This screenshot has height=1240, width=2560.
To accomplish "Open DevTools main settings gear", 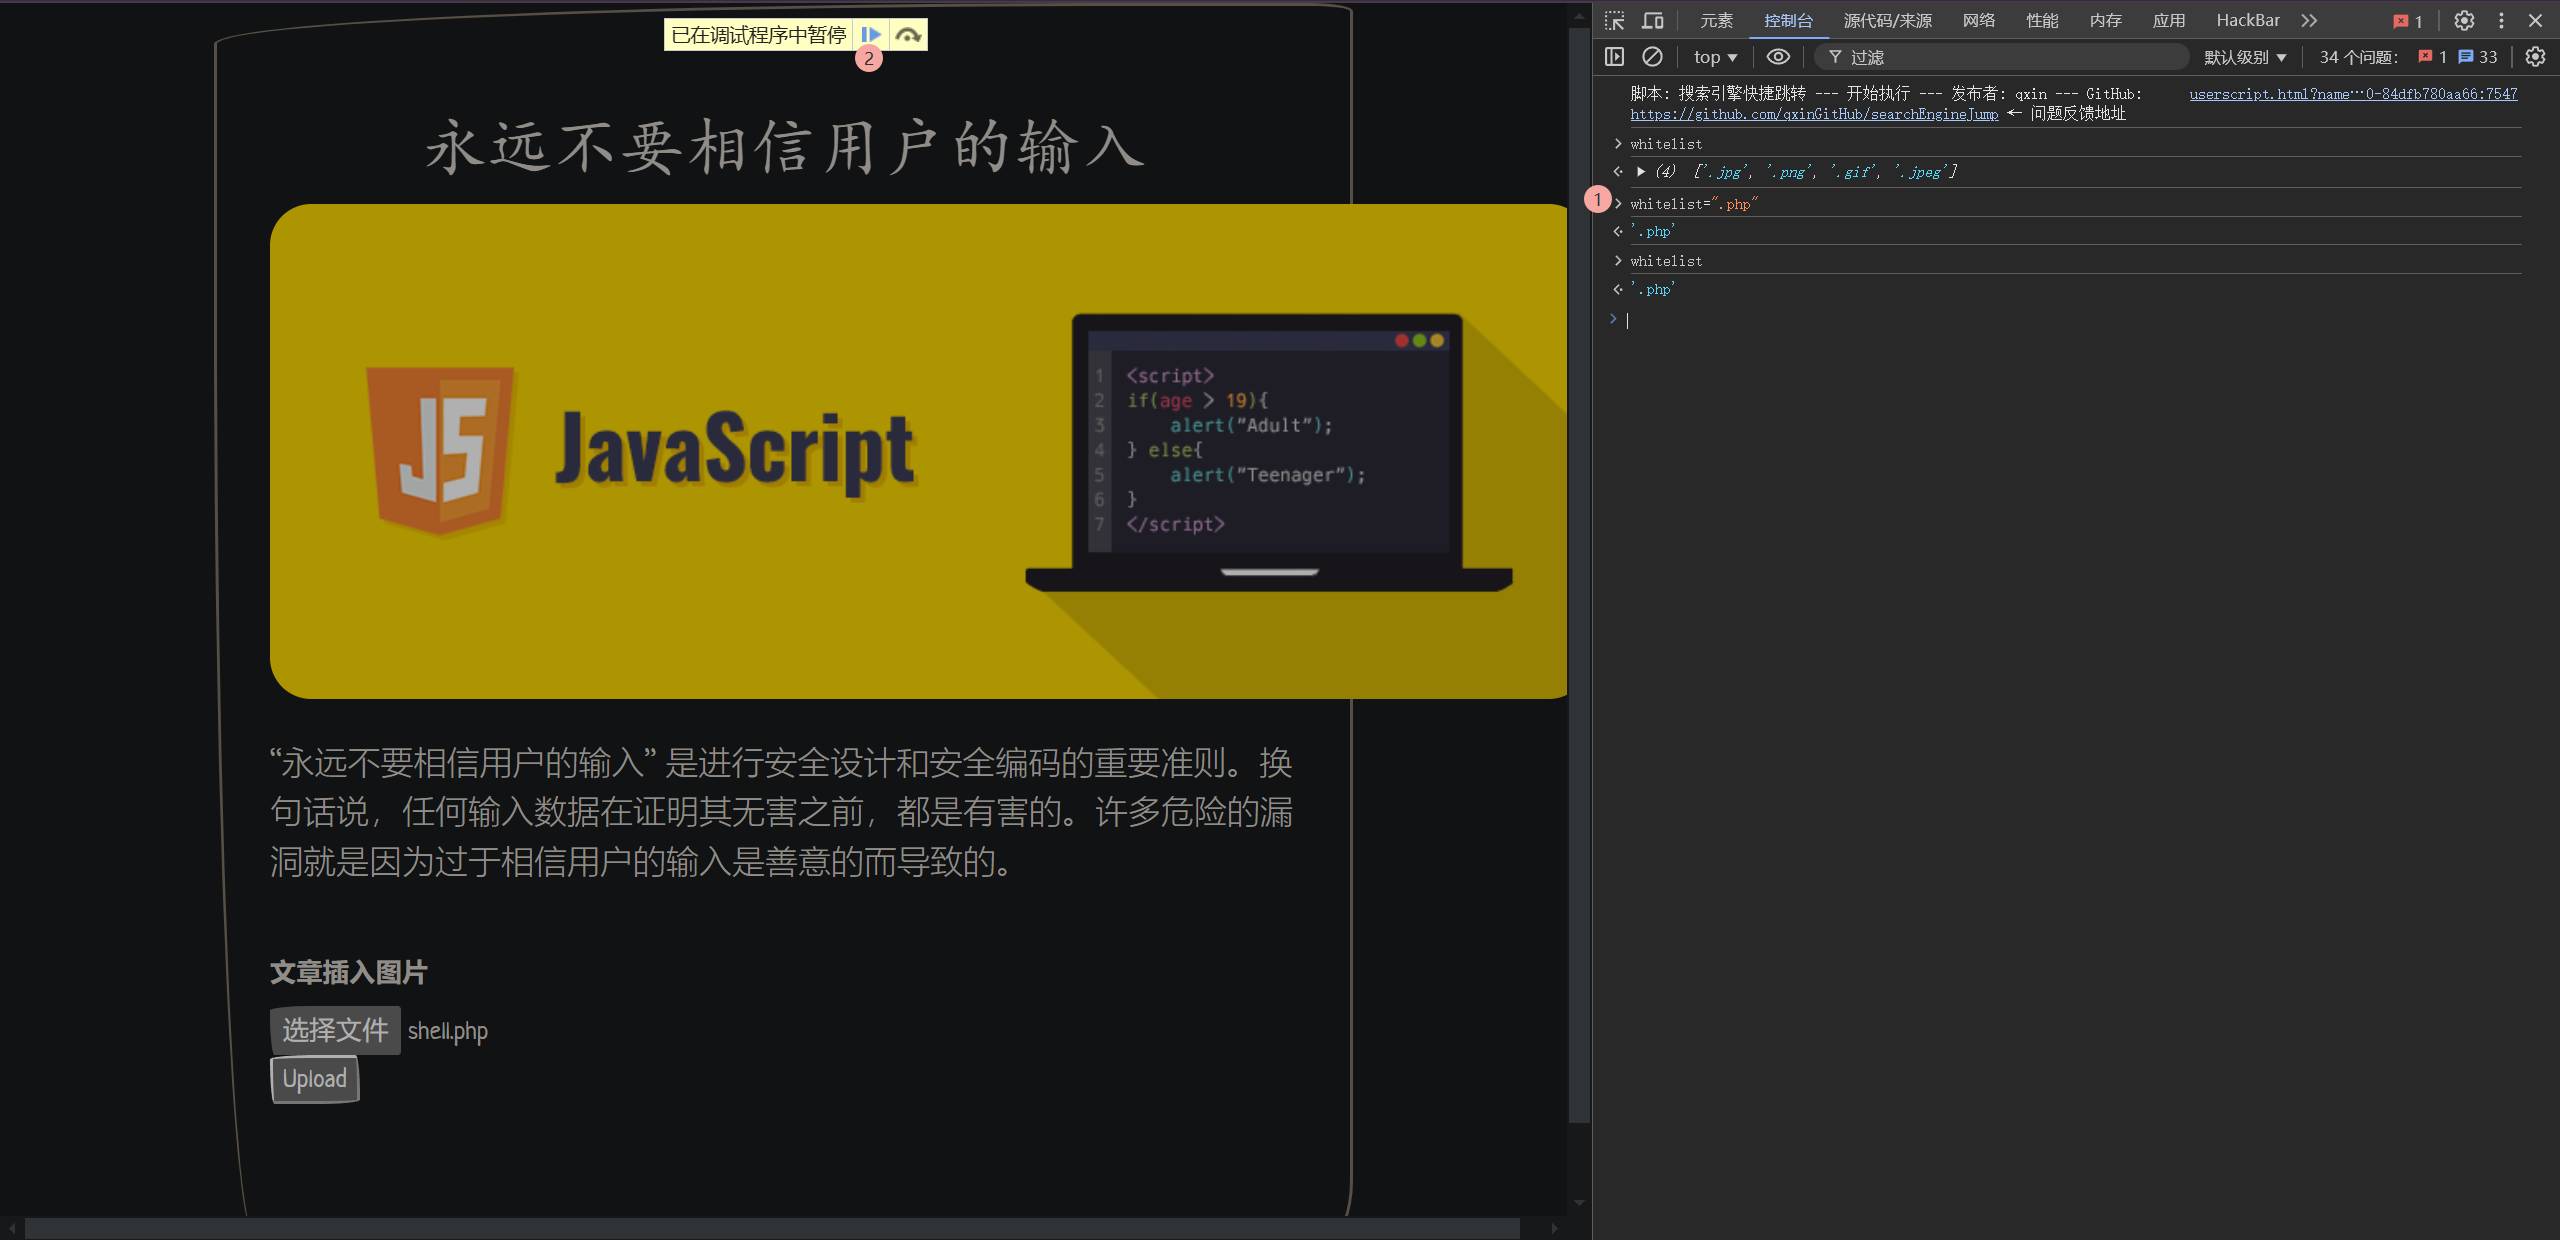I will click(x=2464, y=20).
